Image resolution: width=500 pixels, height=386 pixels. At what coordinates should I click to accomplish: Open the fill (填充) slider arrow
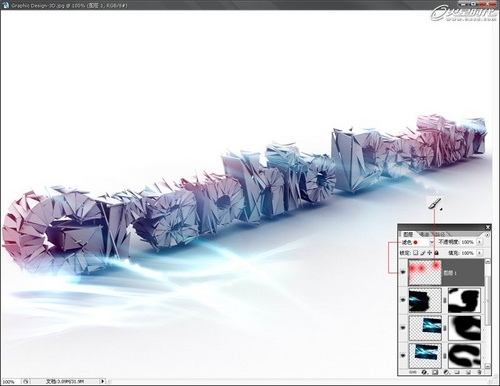coord(479,253)
